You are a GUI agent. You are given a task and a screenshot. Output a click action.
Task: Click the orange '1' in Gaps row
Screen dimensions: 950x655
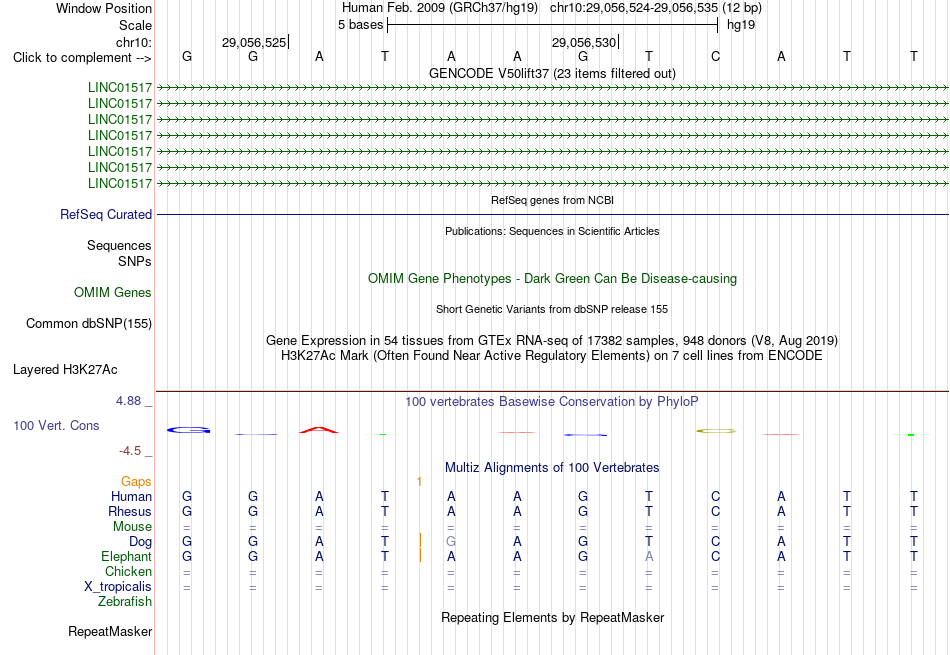coord(419,482)
